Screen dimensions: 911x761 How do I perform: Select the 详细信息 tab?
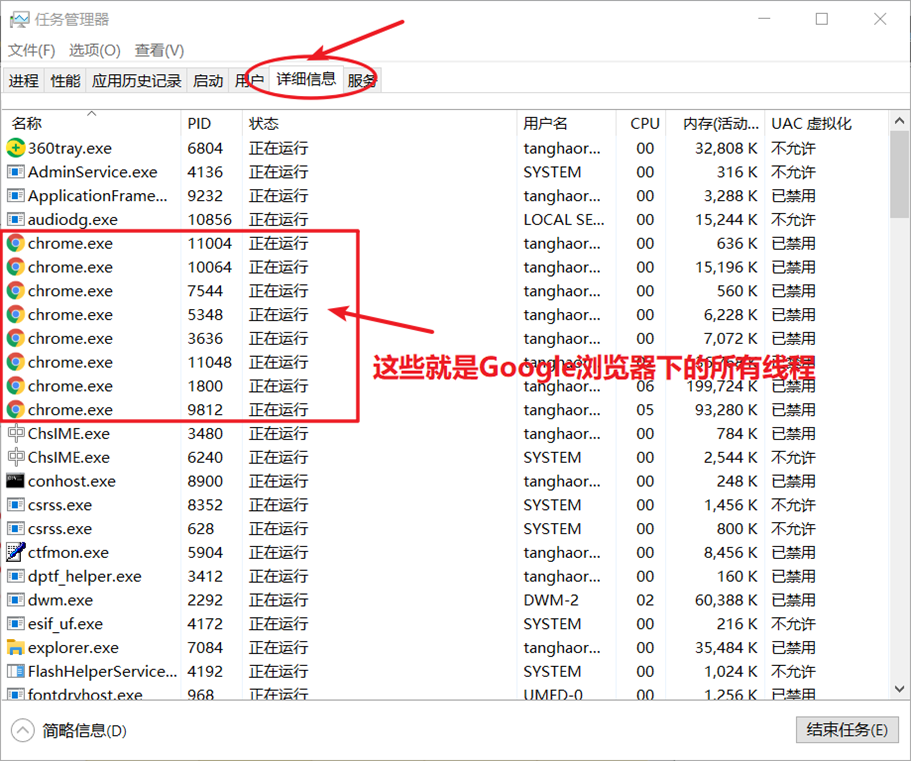point(306,78)
